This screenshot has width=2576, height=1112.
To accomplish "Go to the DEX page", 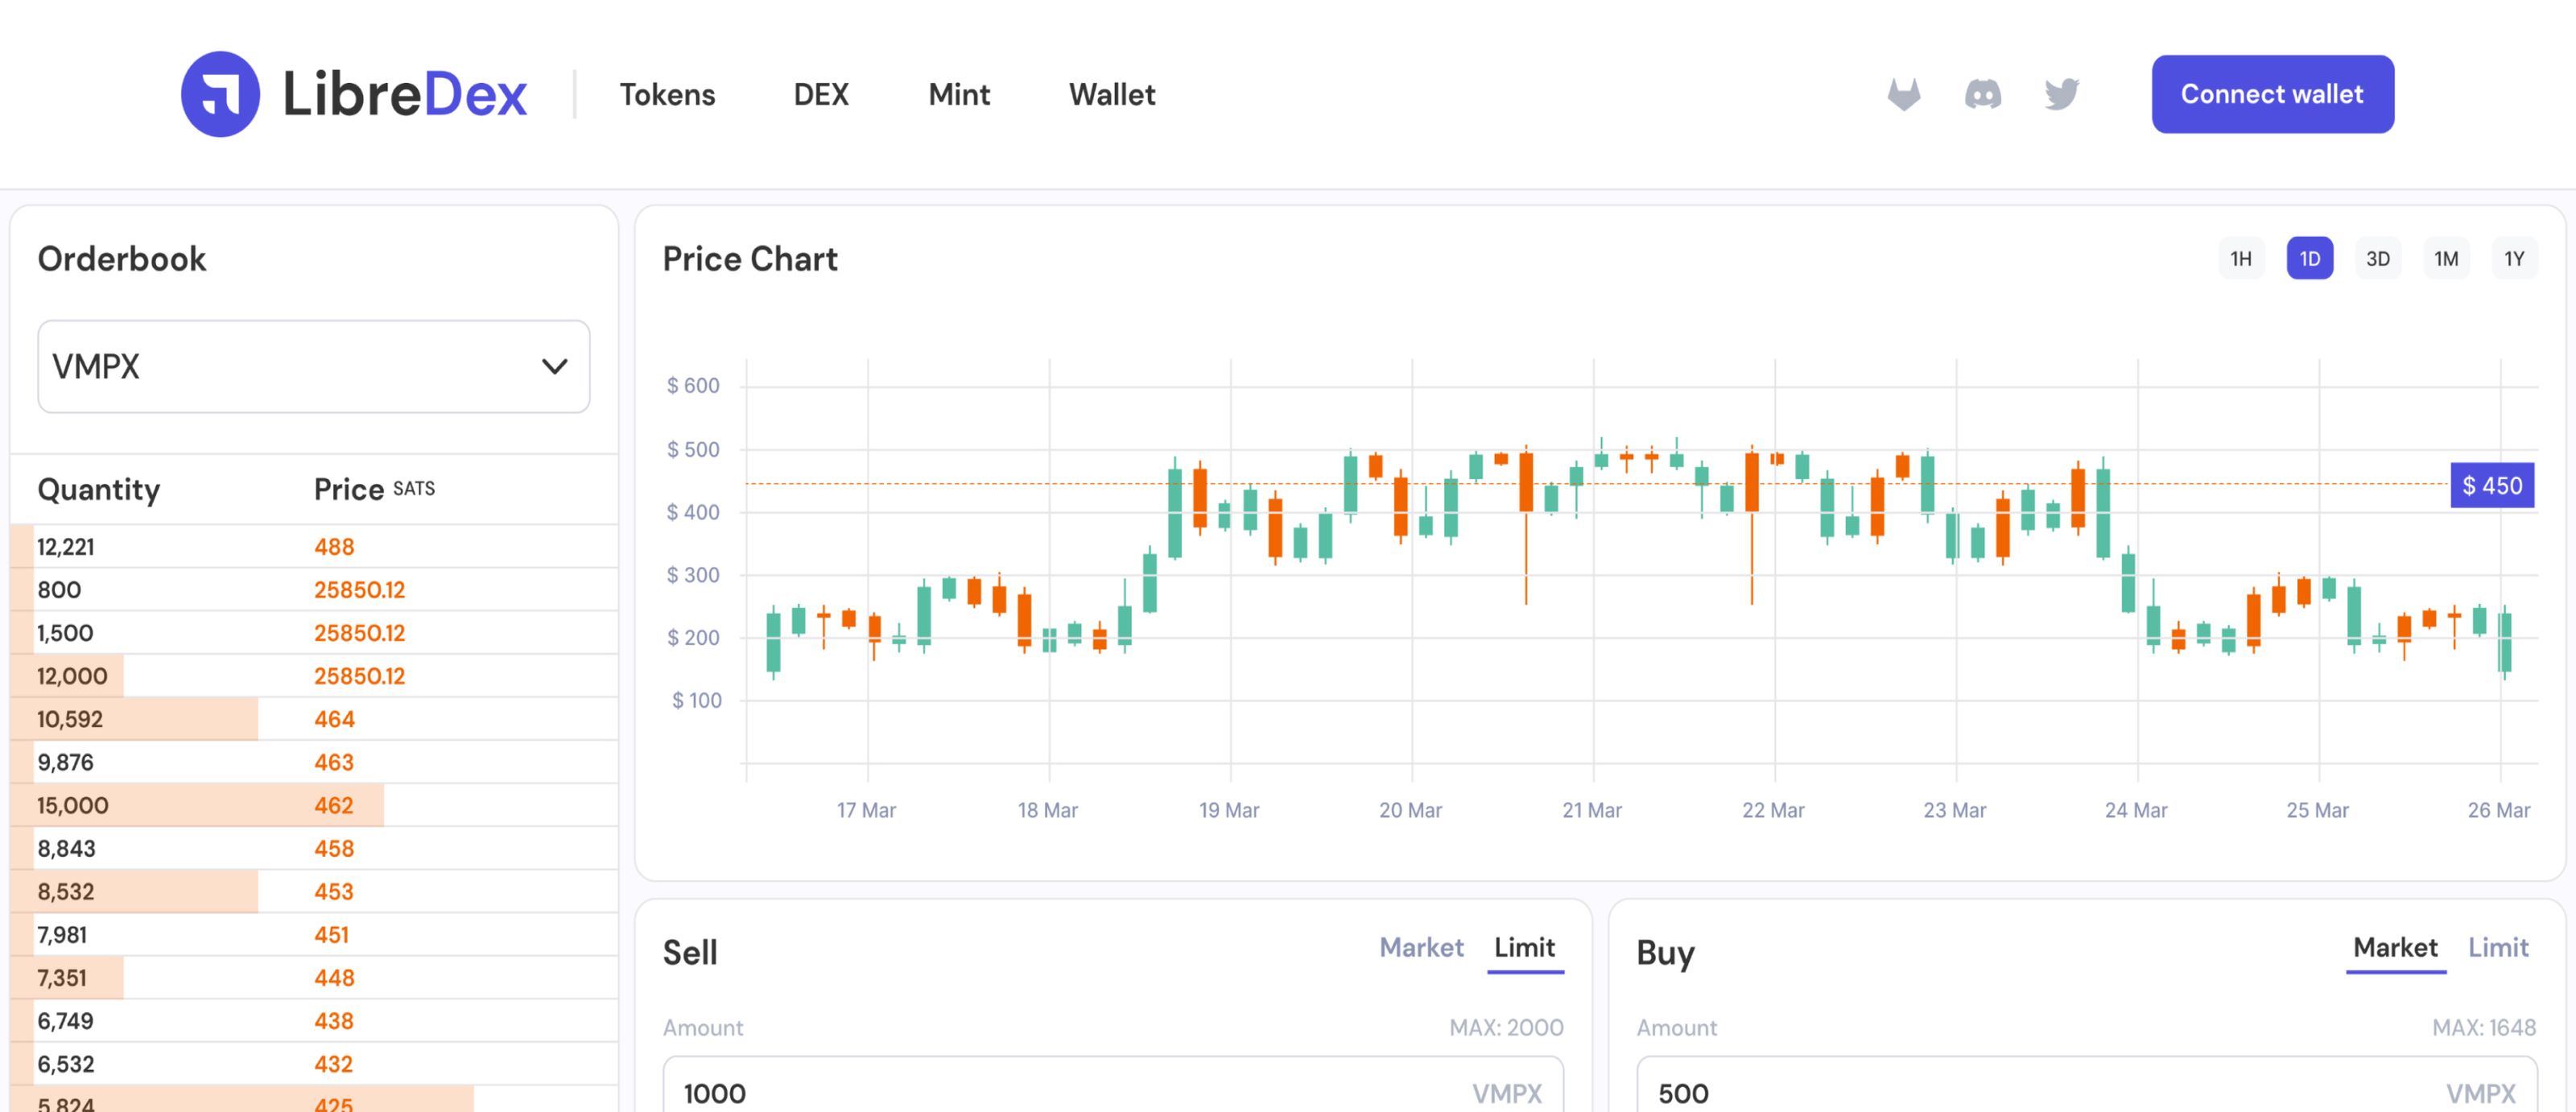I will (x=821, y=94).
